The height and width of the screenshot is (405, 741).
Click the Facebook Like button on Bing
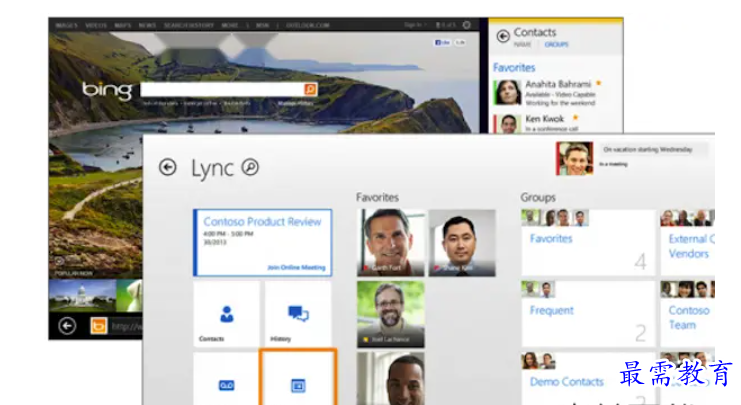pos(442,43)
